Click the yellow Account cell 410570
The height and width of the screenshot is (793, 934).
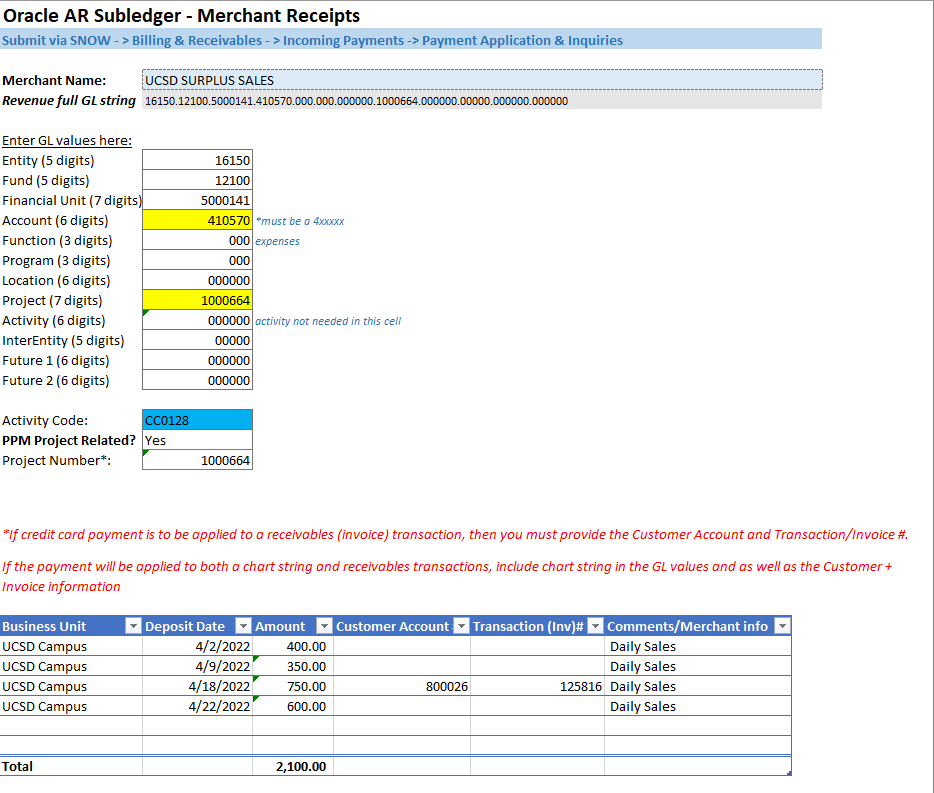point(198,220)
